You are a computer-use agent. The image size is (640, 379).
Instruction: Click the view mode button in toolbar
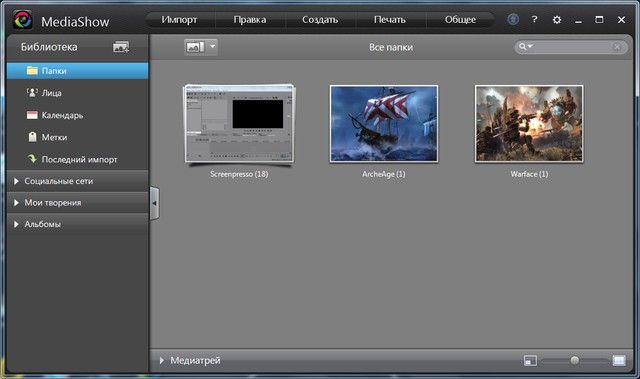196,47
